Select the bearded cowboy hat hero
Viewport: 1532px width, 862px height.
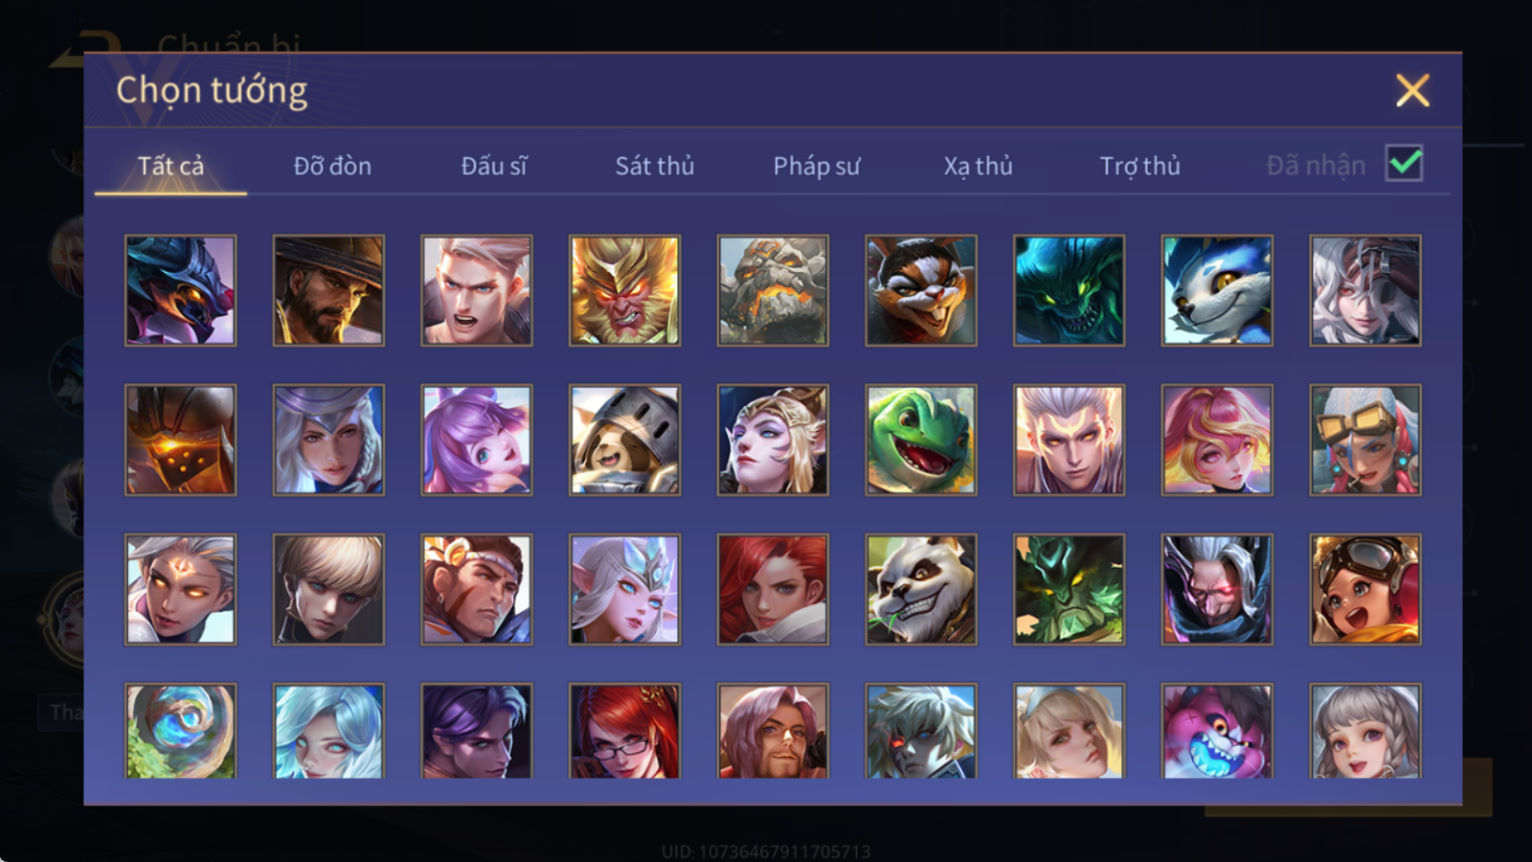click(329, 291)
